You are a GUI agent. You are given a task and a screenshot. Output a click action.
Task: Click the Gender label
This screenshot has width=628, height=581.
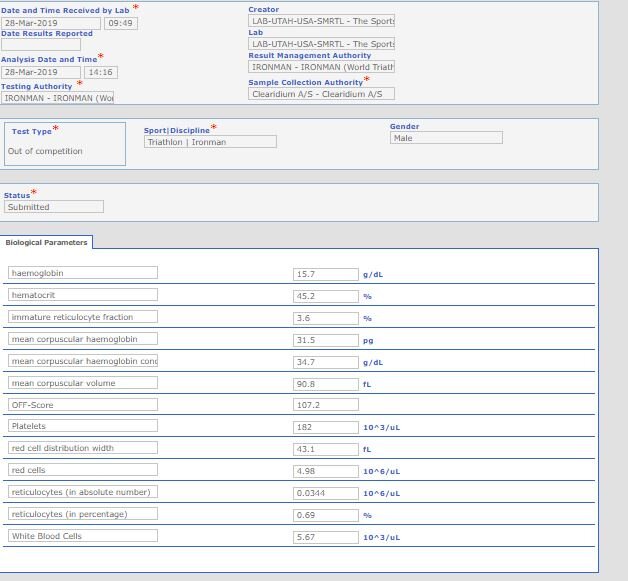click(405, 127)
